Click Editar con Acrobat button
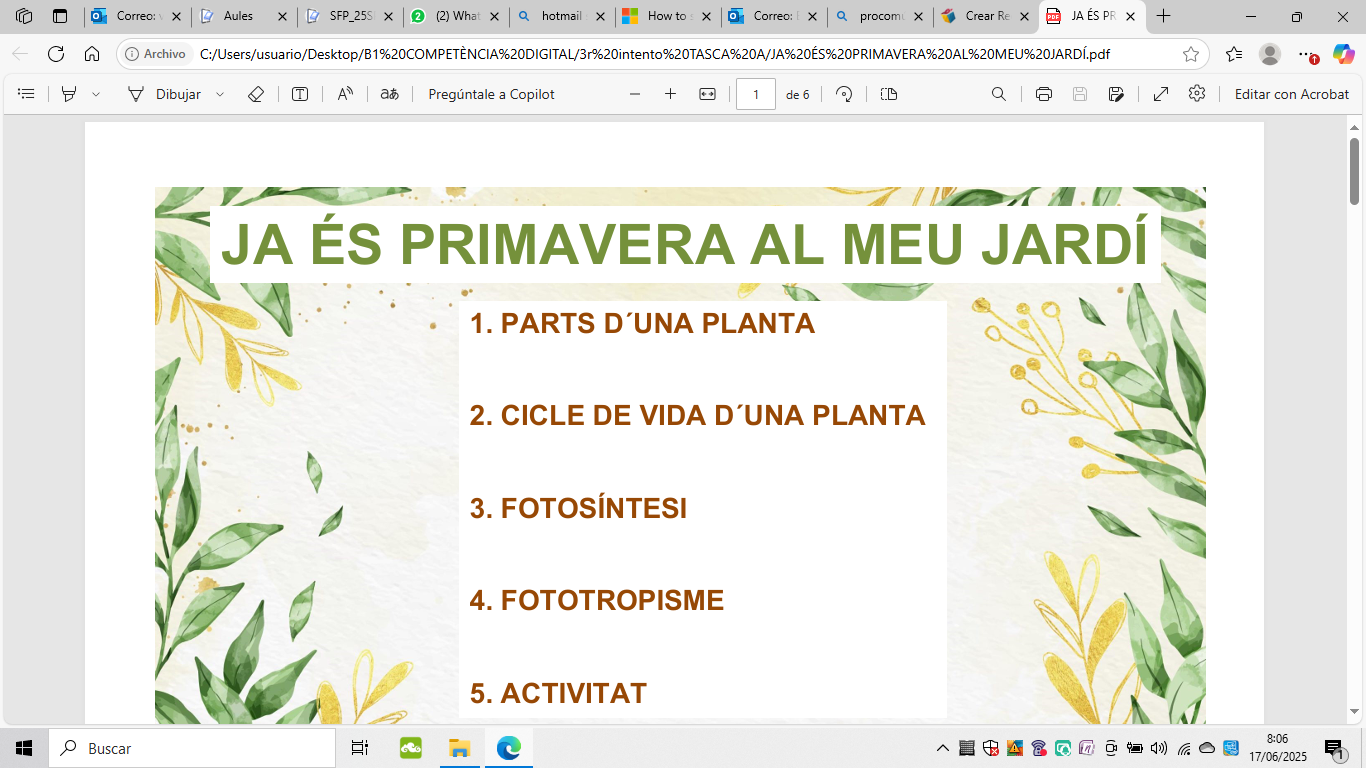 1292,94
